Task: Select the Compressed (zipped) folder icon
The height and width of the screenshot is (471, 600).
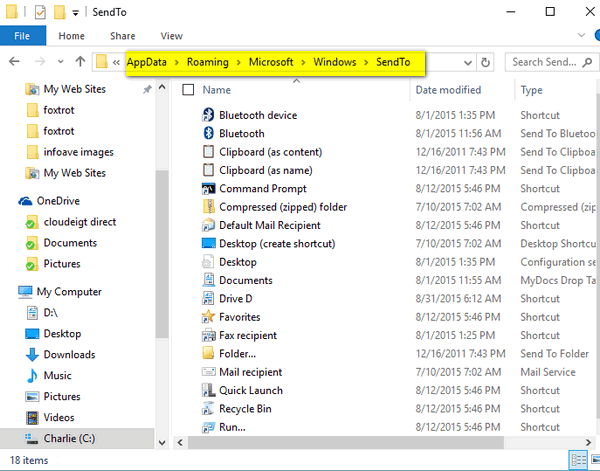Action: pos(208,207)
